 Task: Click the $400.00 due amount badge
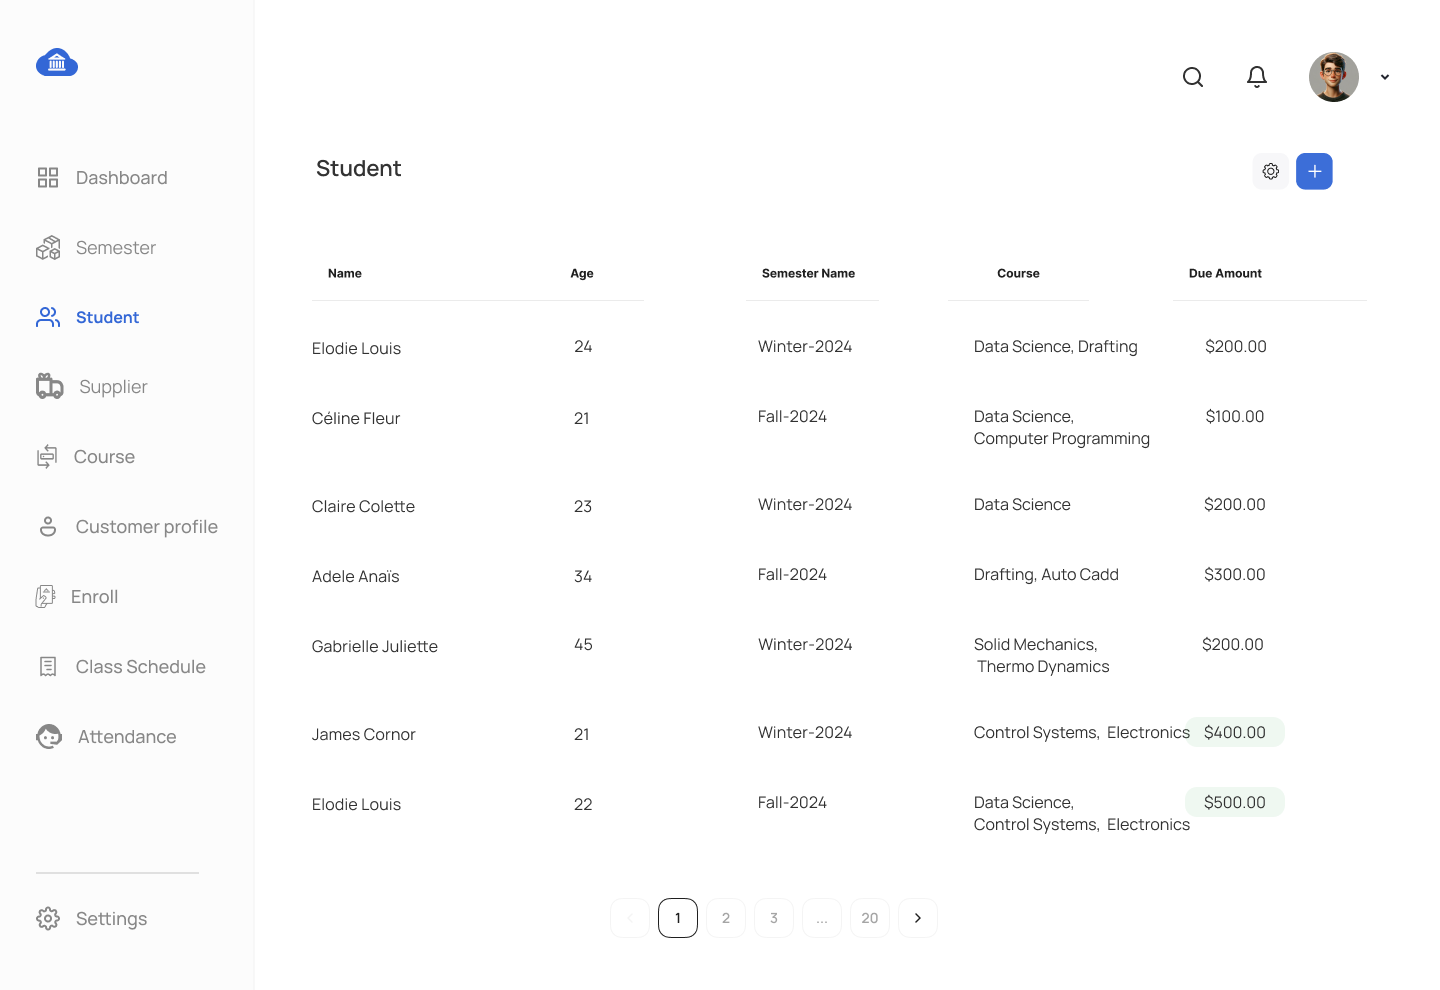1235,732
